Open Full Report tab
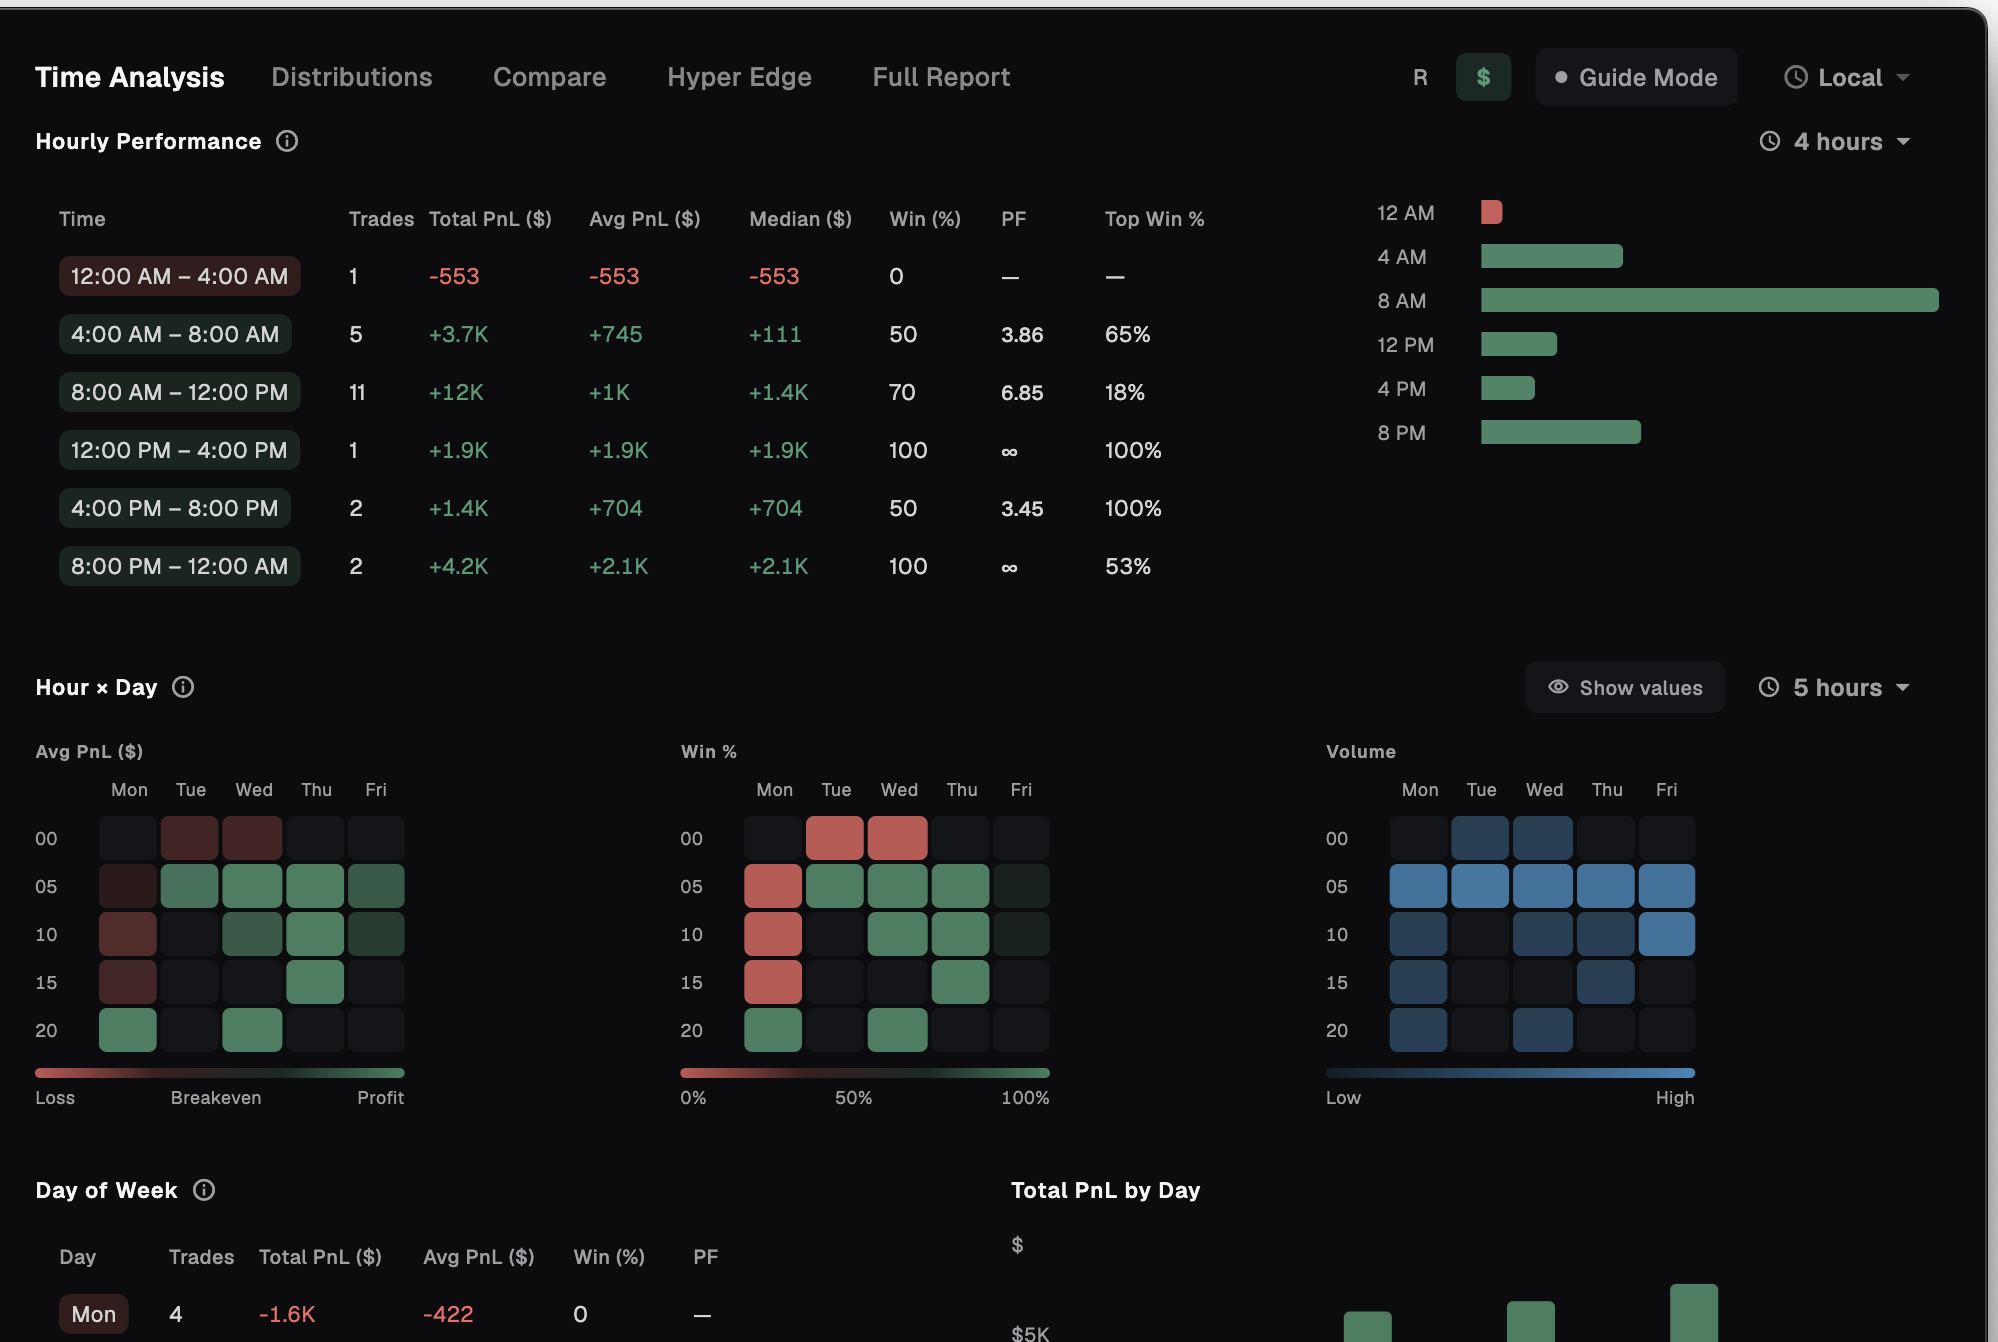 tap(941, 77)
